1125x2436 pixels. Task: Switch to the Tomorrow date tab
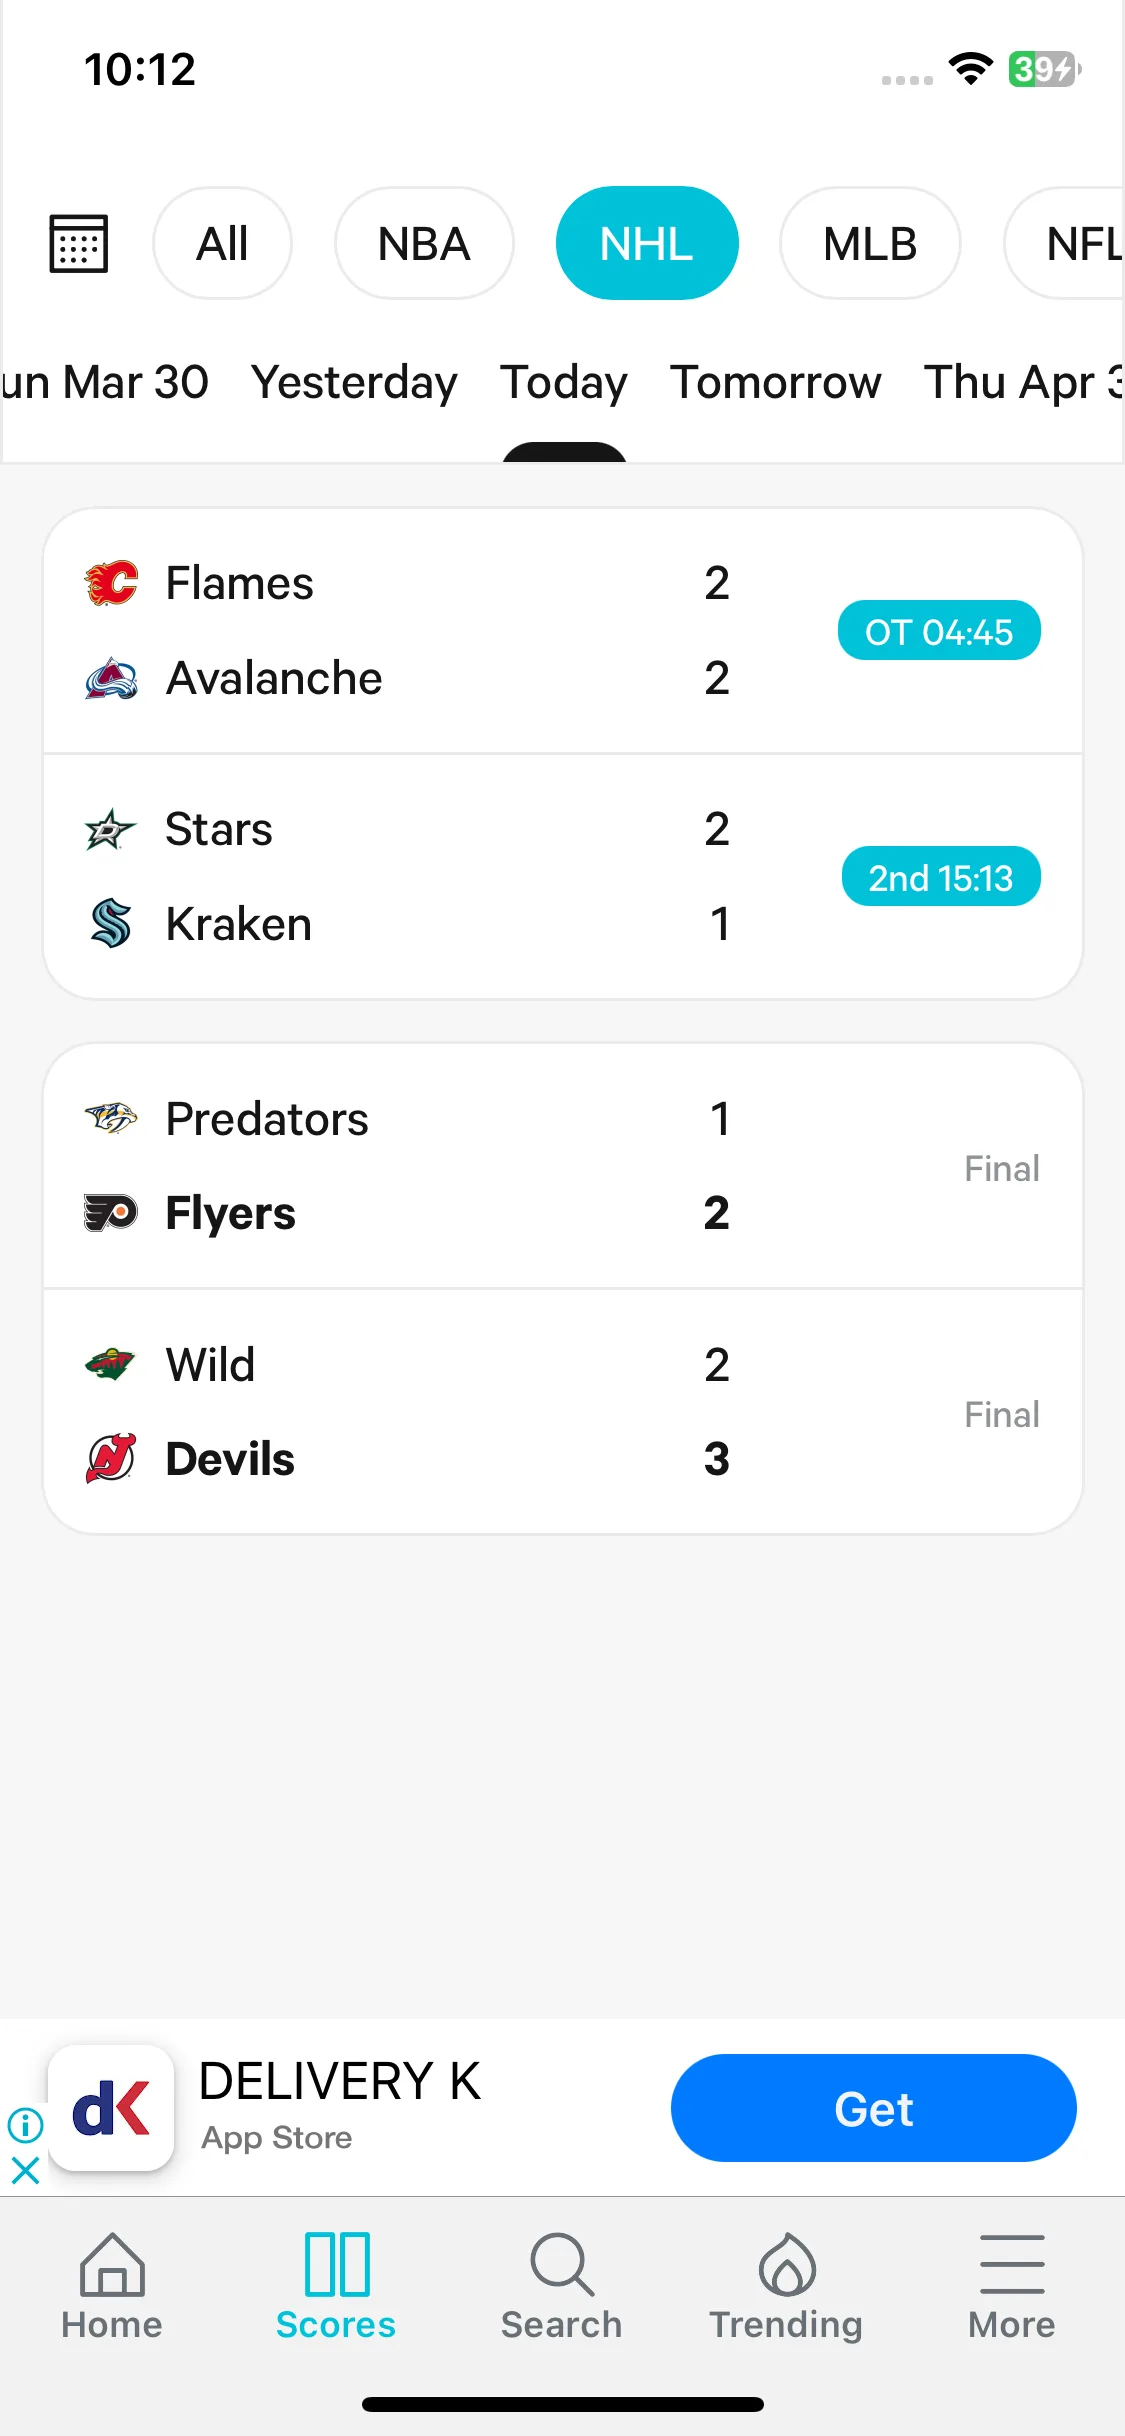(x=776, y=382)
